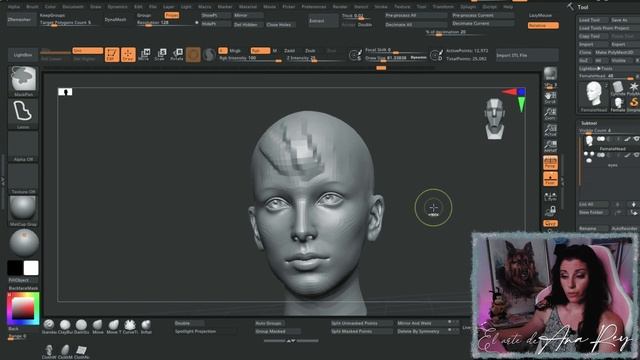Expand the Subtool palette section
The height and width of the screenshot is (360, 640).
[589, 123]
